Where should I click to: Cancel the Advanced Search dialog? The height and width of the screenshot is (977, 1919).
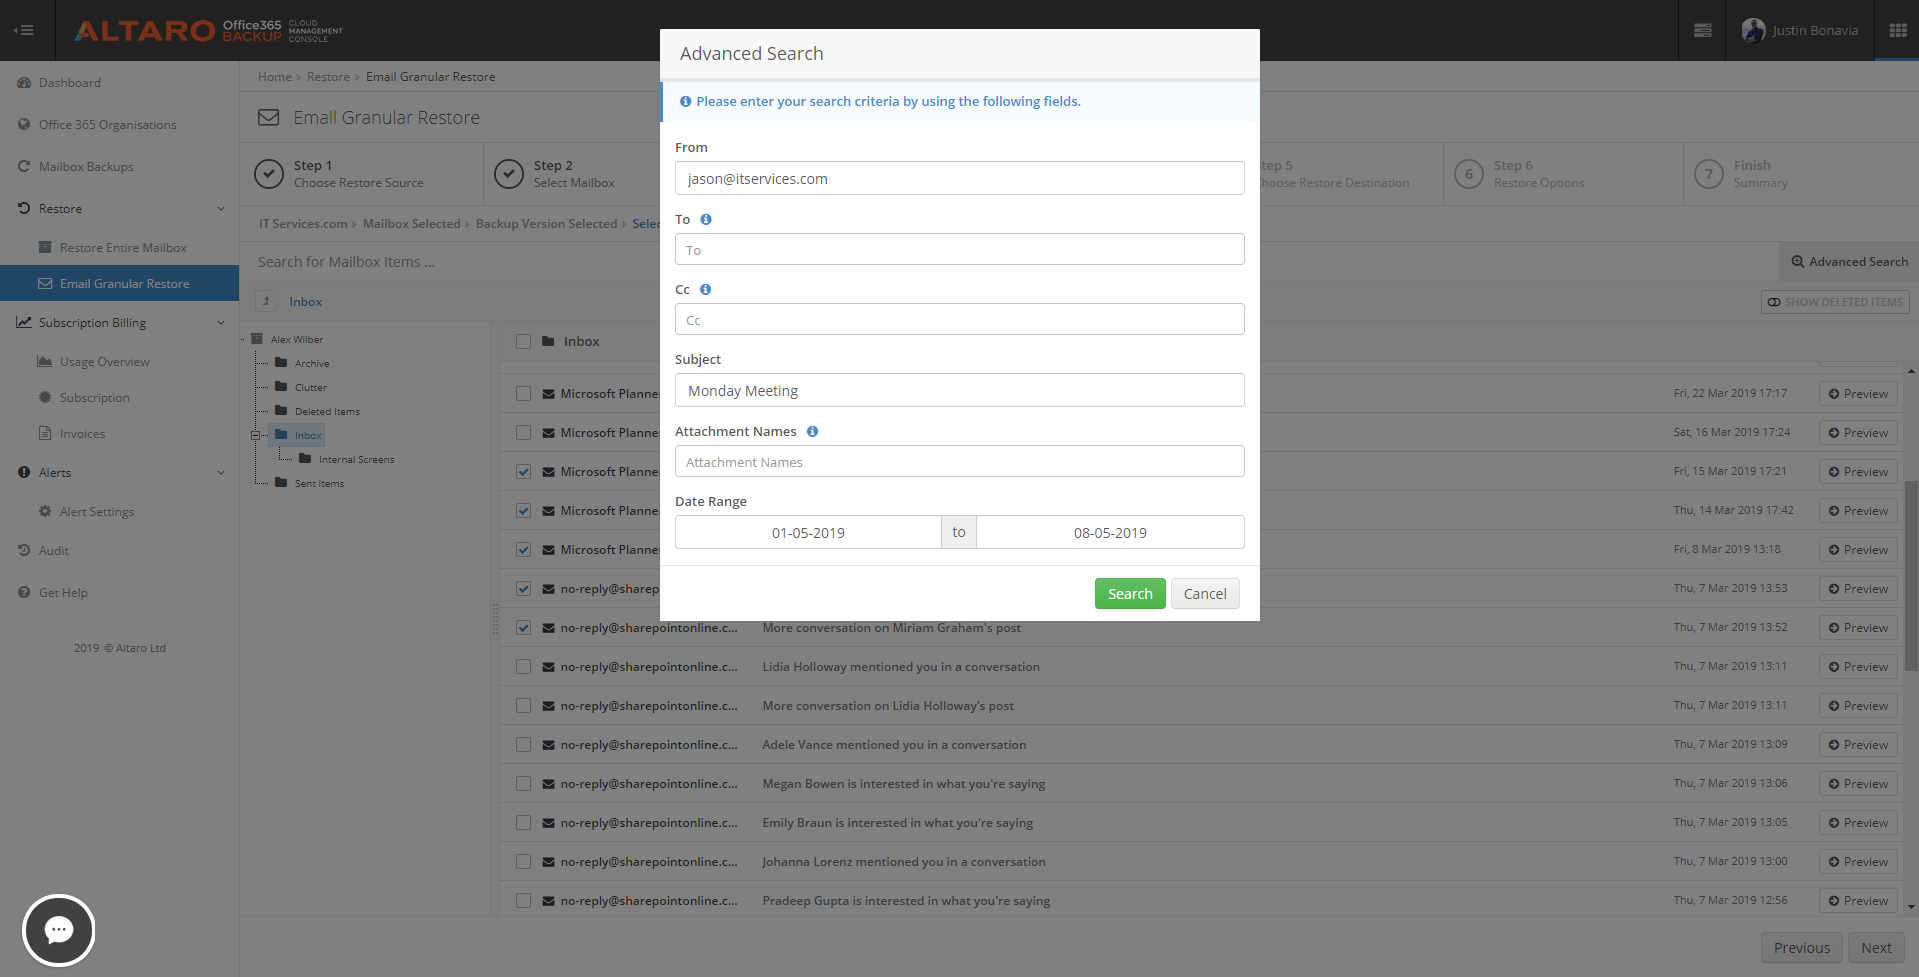[x=1205, y=593]
